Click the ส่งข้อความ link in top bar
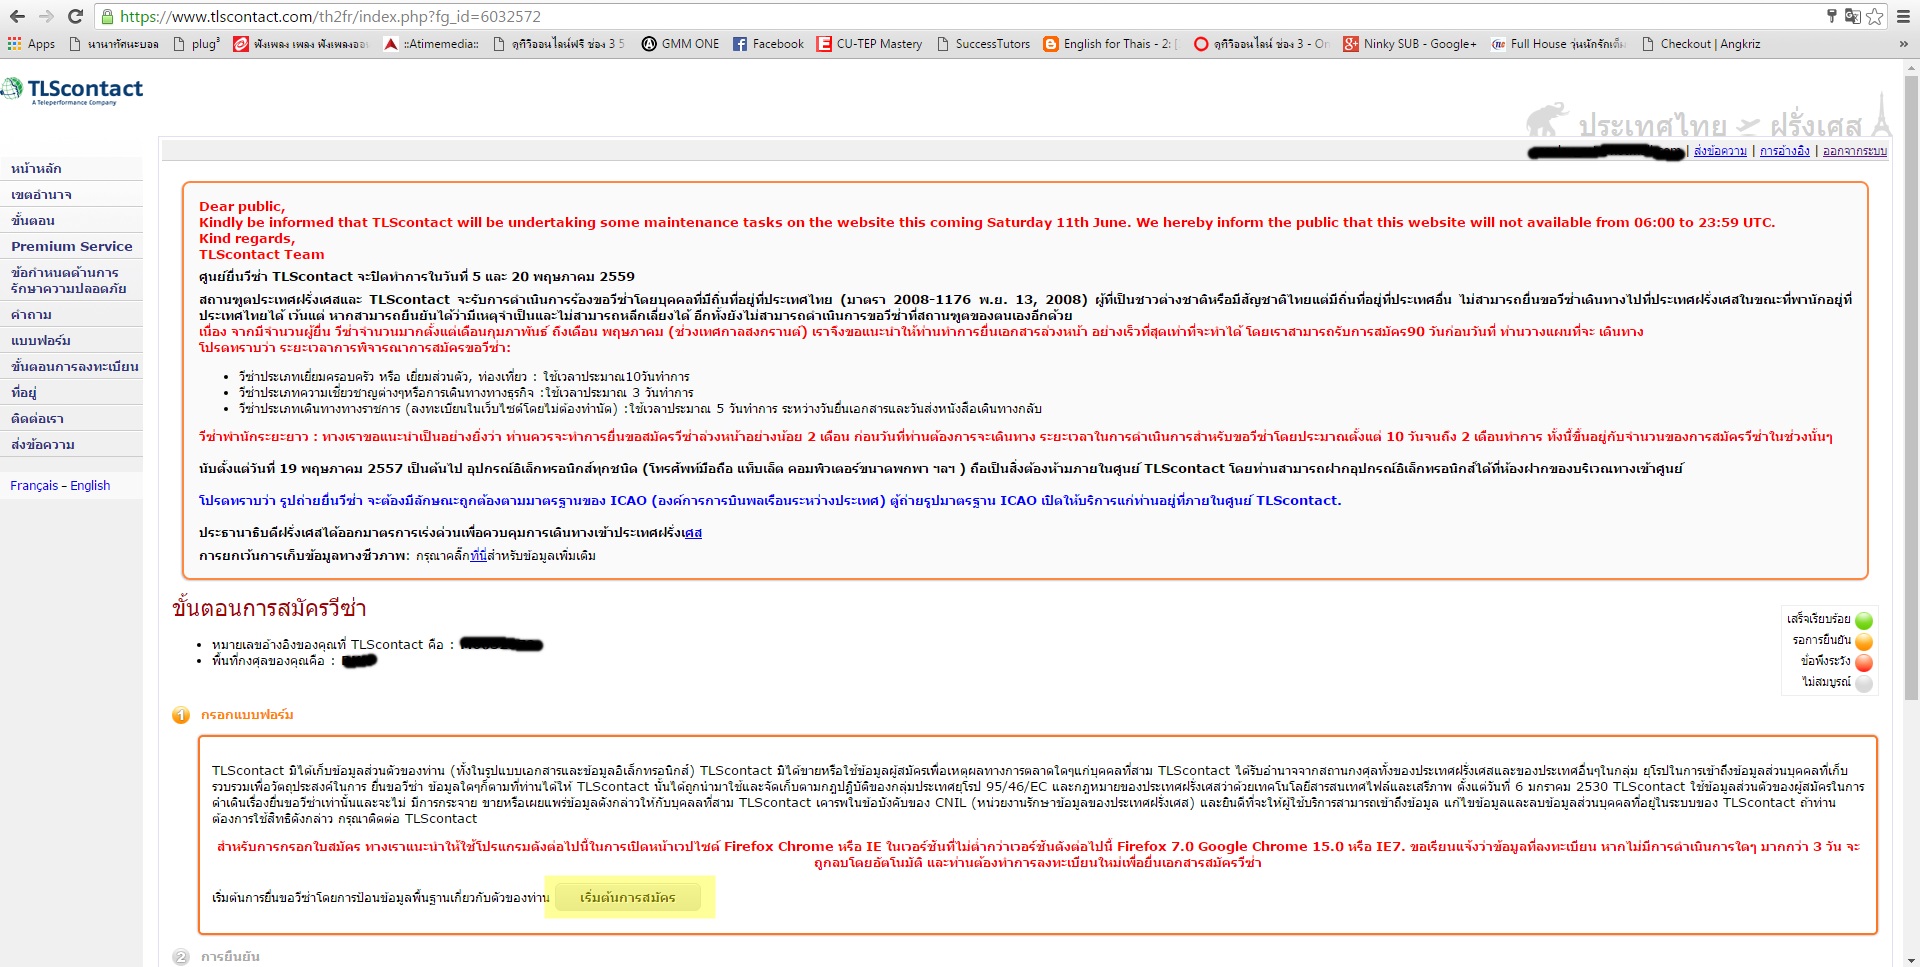This screenshot has height=967, width=1920. click(1720, 151)
